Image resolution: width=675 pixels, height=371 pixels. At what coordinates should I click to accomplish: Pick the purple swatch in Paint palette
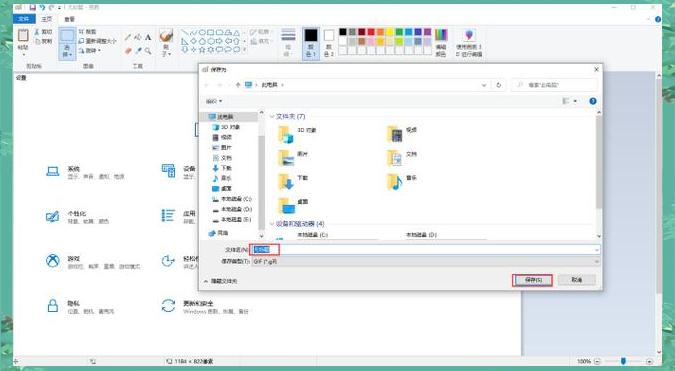click(427, 32)
